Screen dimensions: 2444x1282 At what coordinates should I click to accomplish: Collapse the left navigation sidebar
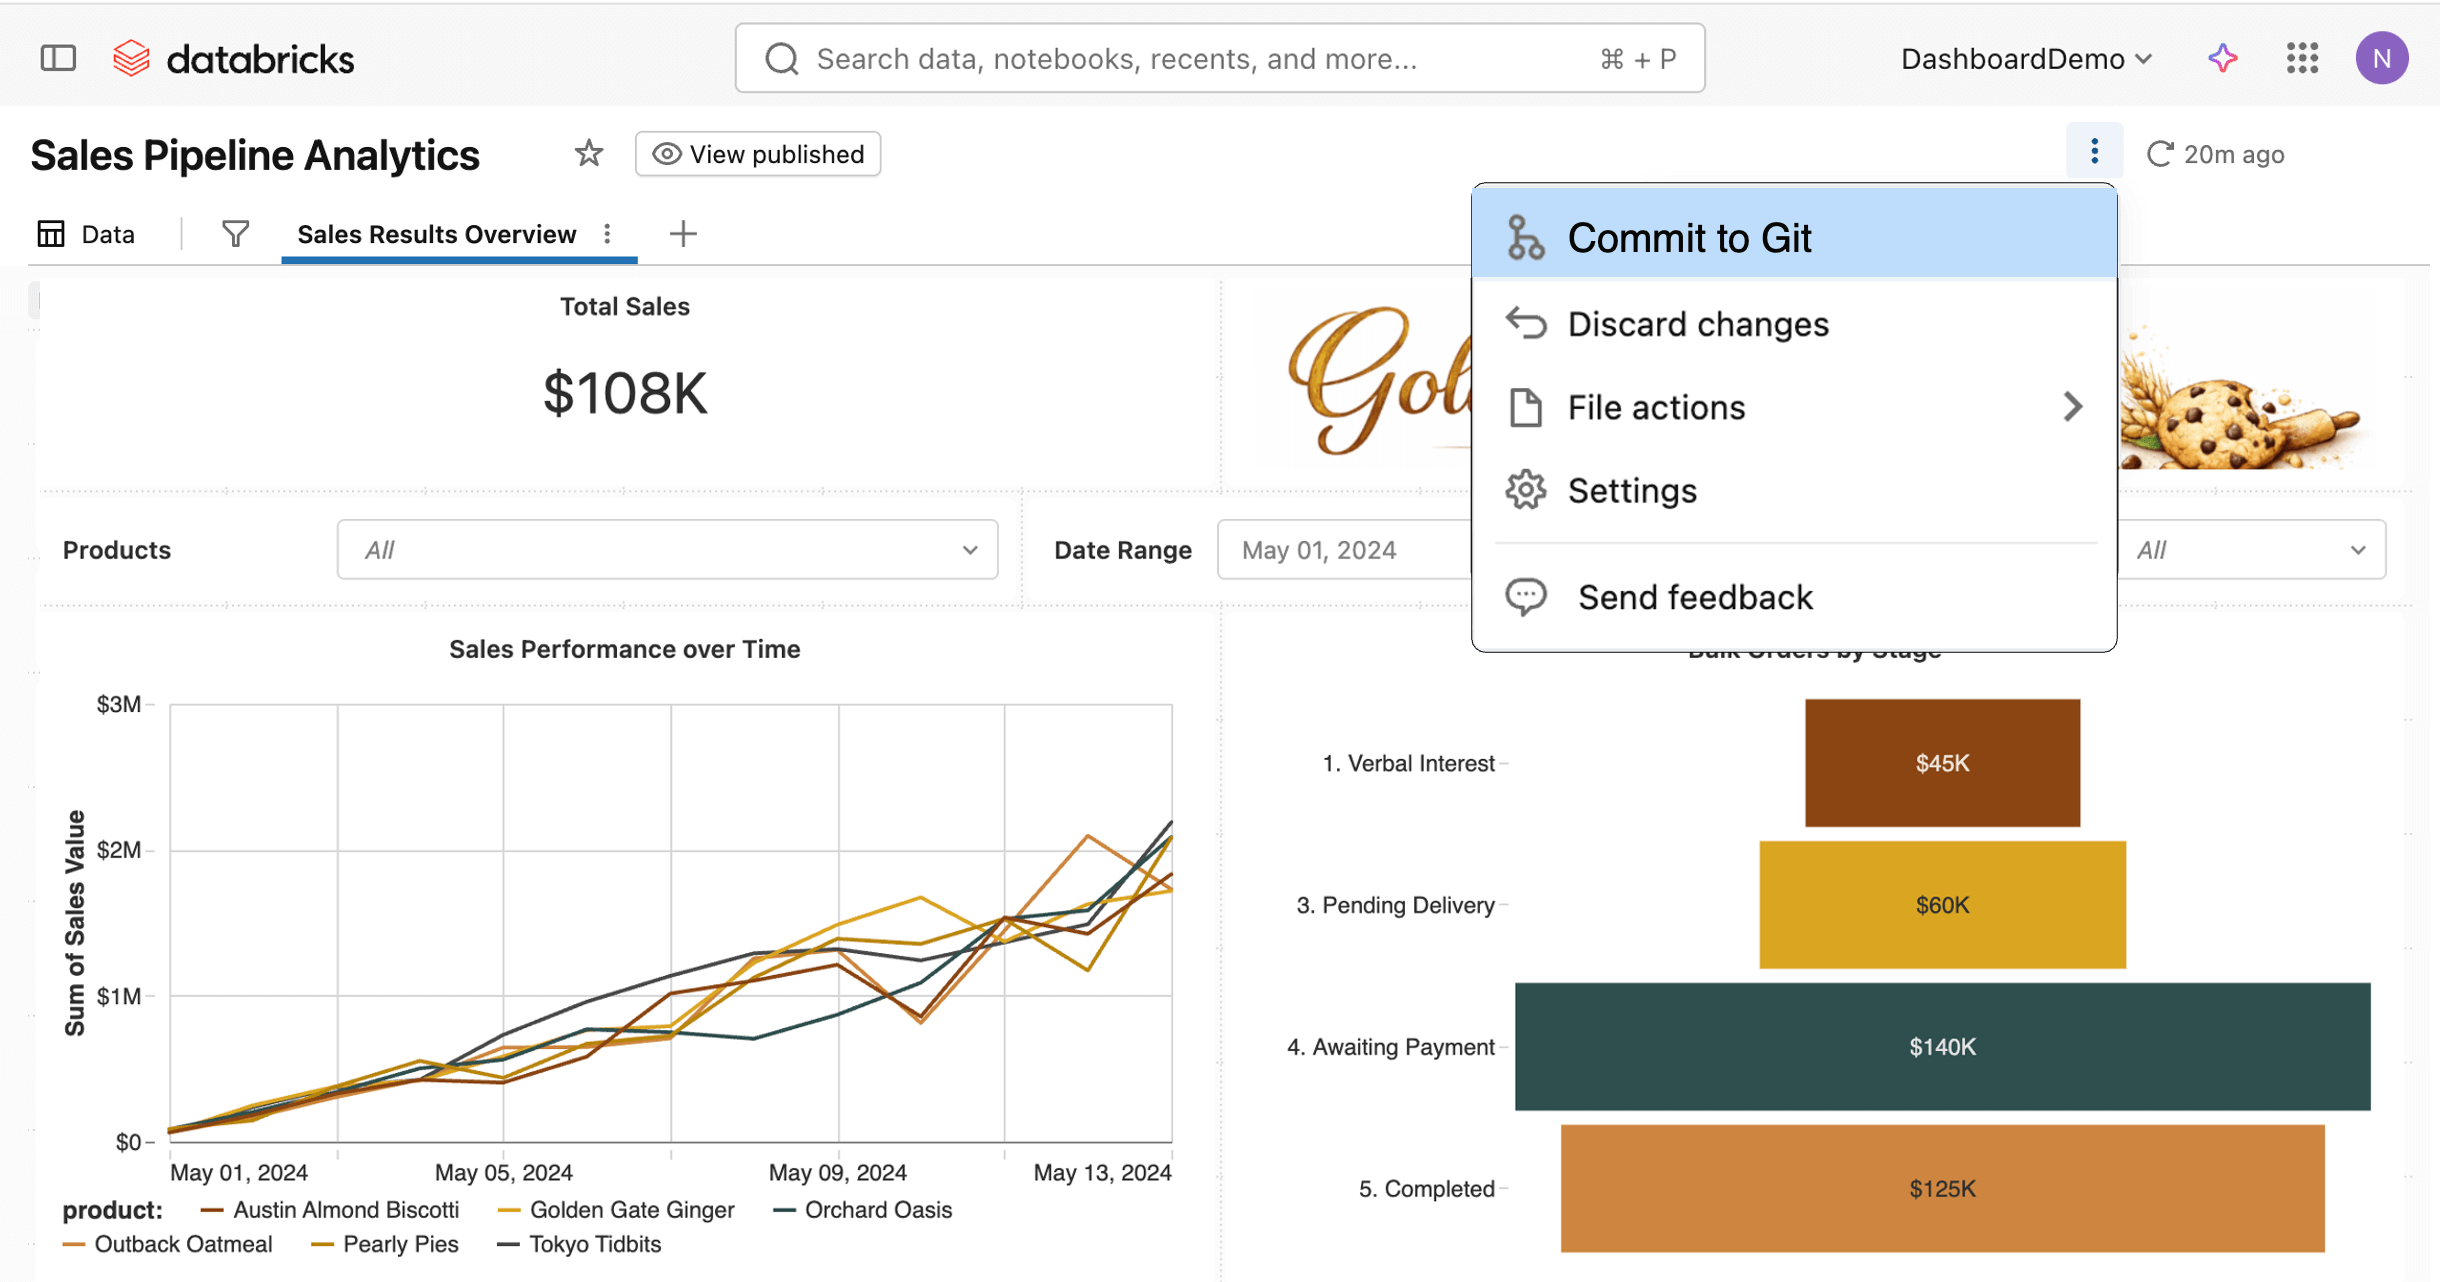(x=57, y=57)
